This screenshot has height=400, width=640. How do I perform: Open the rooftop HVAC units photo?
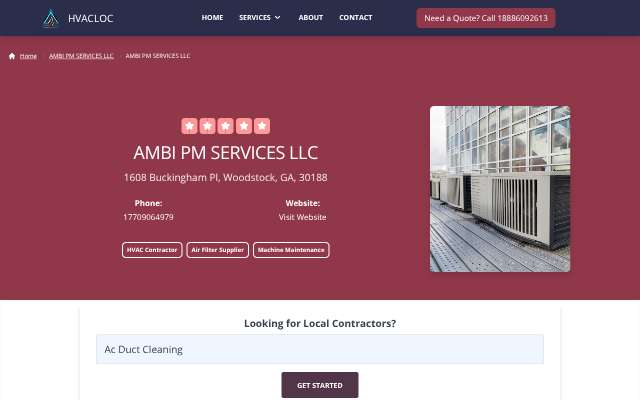(500, 189)
